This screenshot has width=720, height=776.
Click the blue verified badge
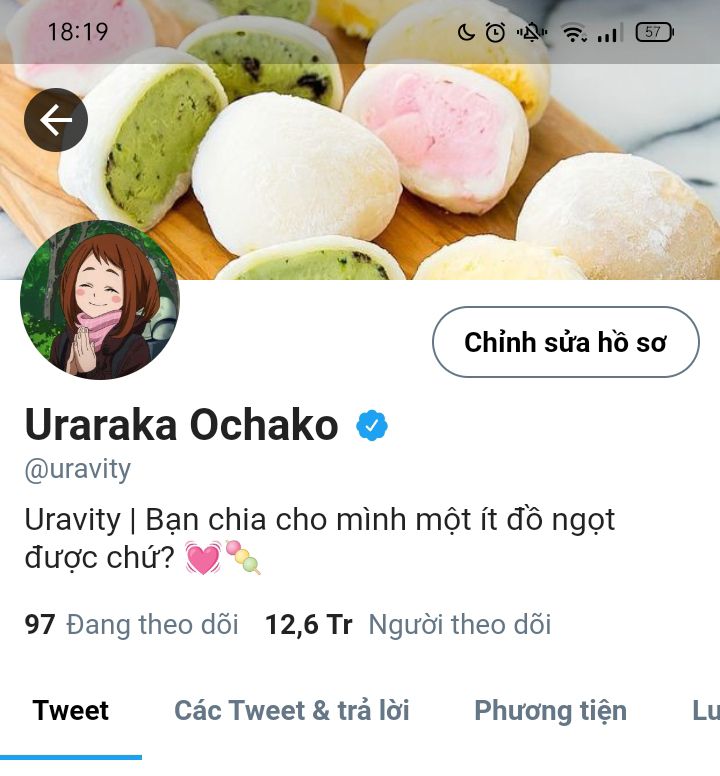click(x=372, y=425)
